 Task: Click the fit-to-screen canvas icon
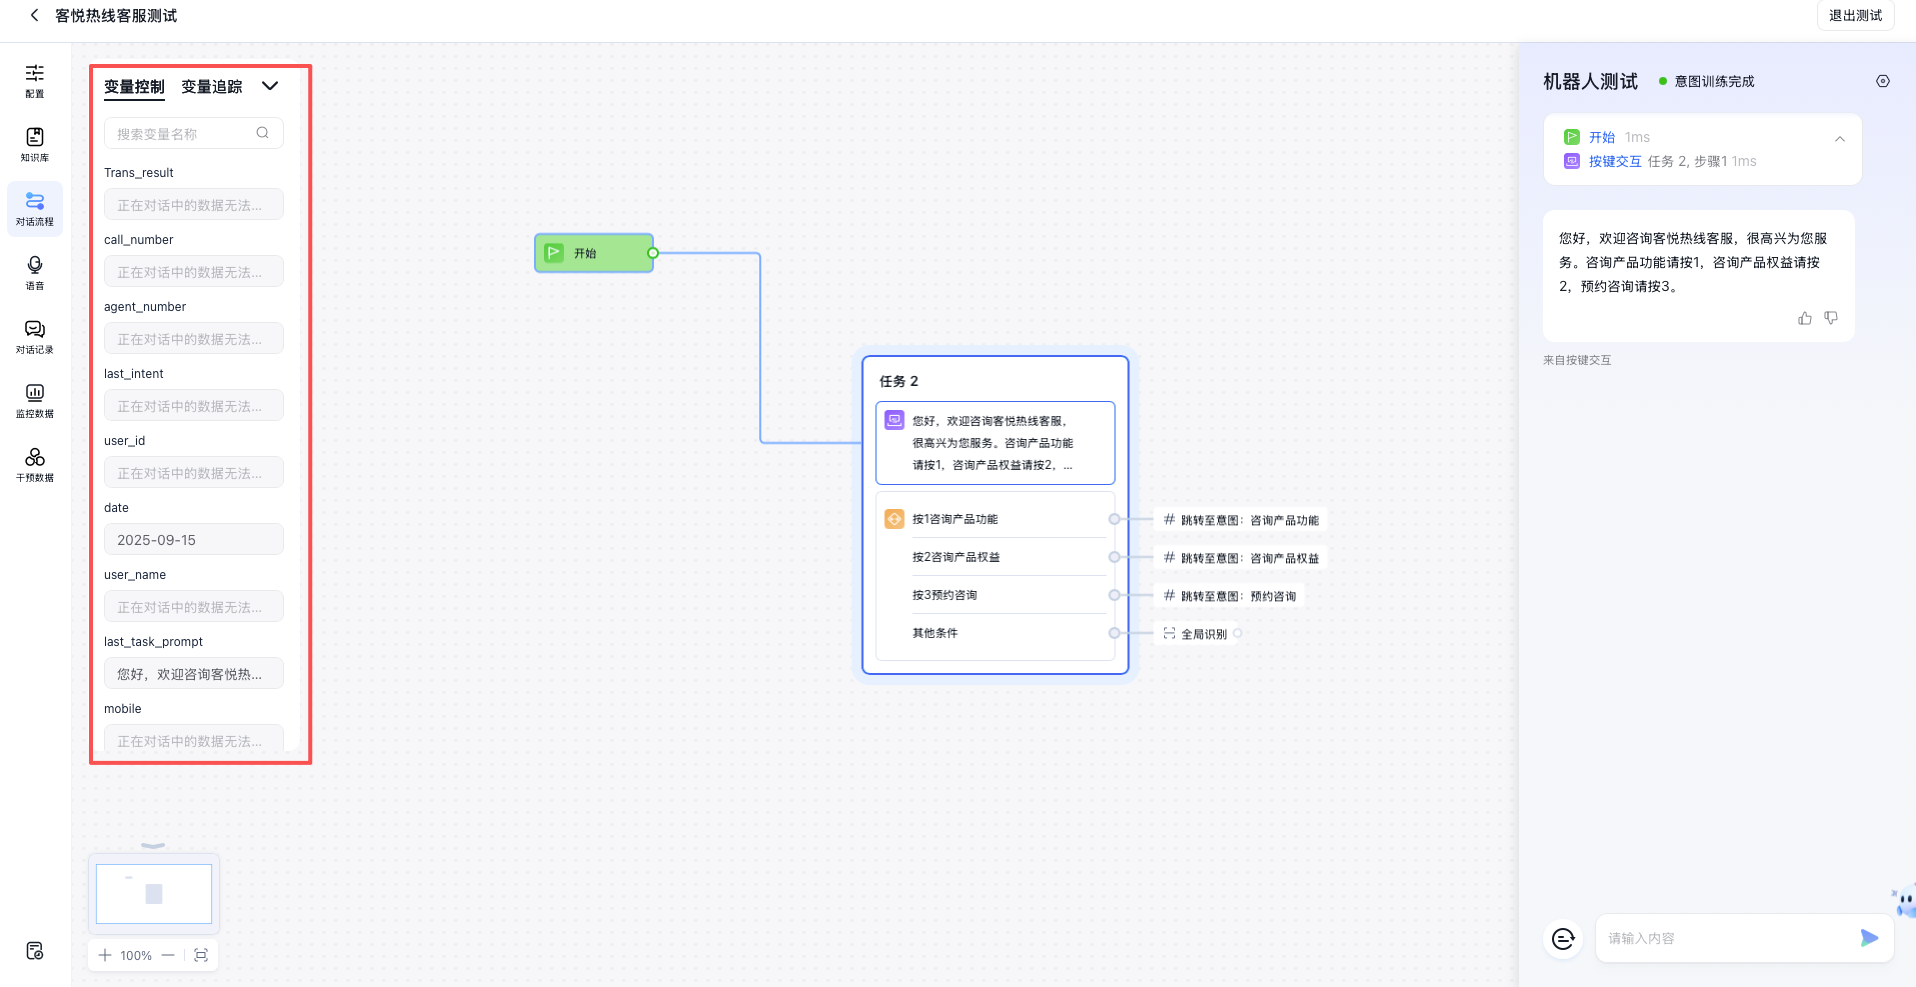[x=201, y=955]
